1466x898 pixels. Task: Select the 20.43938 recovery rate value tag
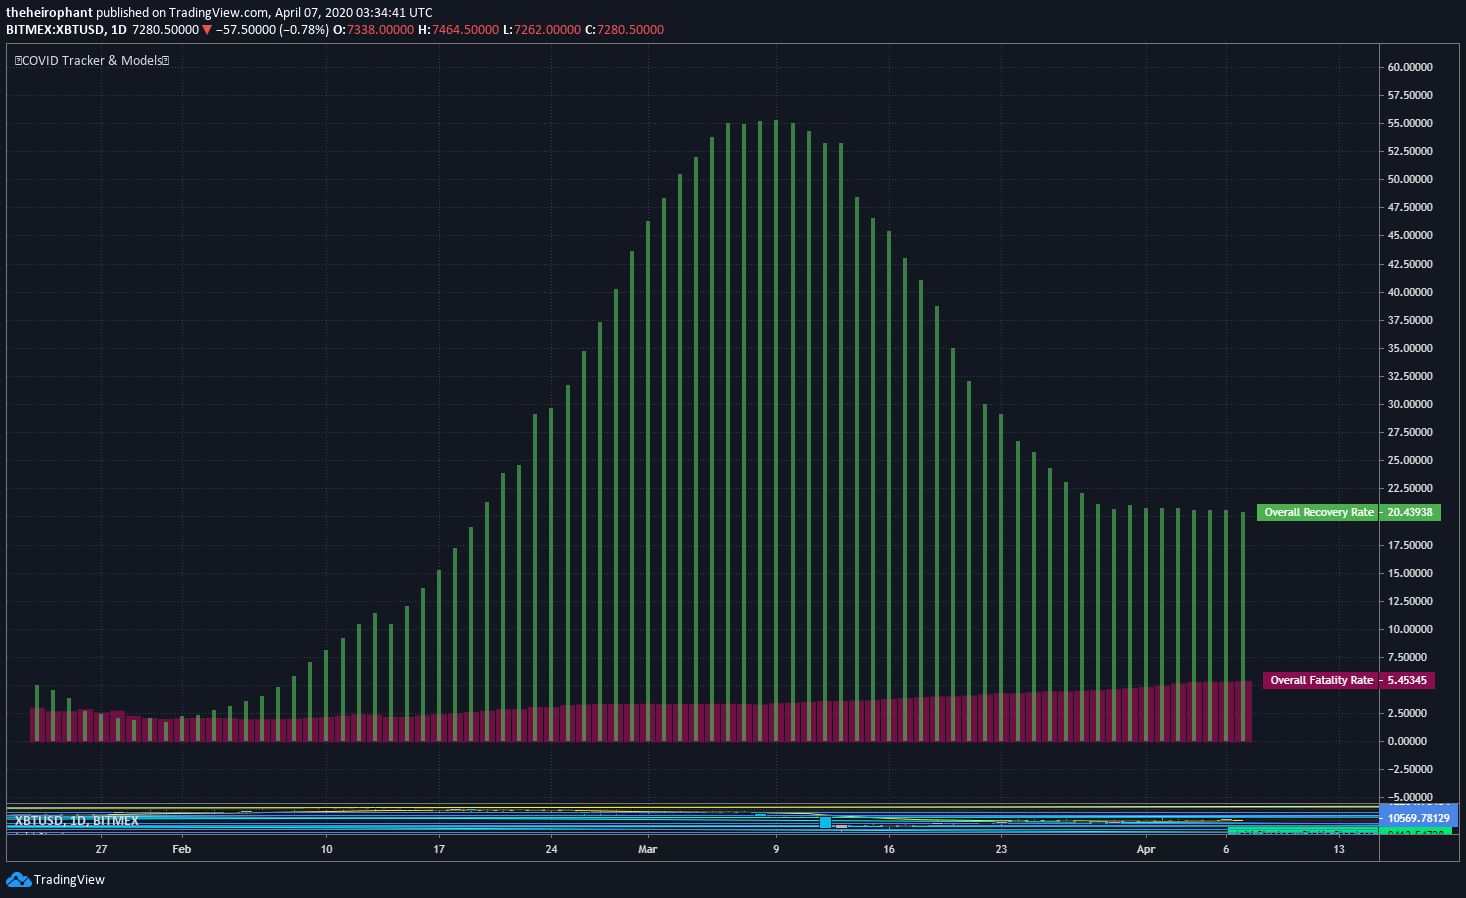1410,512
